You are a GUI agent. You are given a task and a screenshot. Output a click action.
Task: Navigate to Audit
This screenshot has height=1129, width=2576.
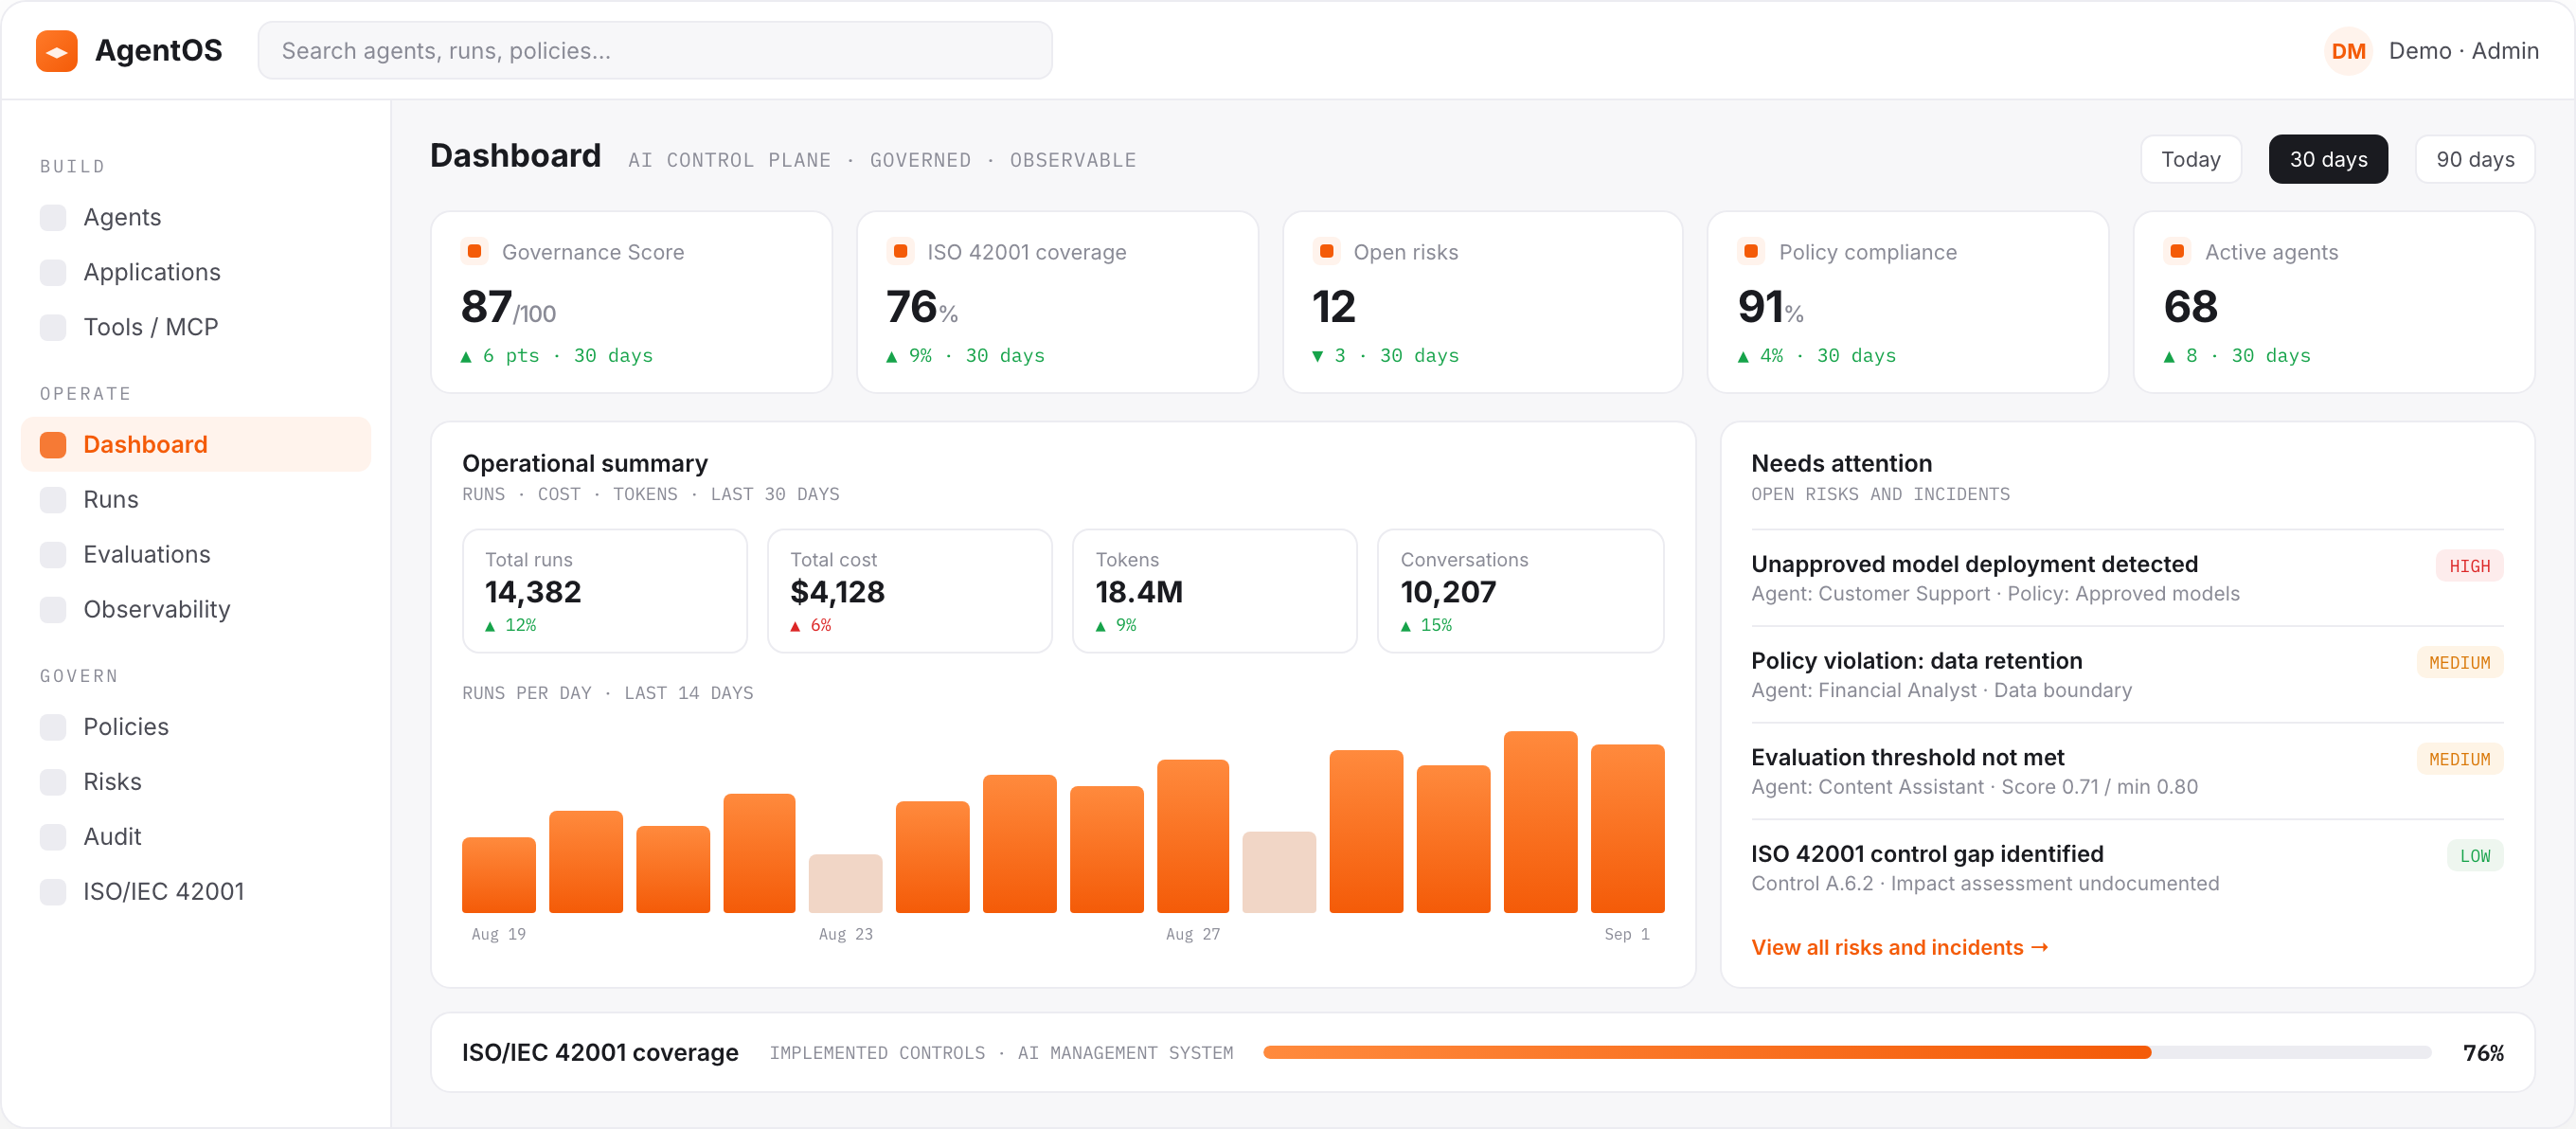pyautogui.click(x=195, y=837)
